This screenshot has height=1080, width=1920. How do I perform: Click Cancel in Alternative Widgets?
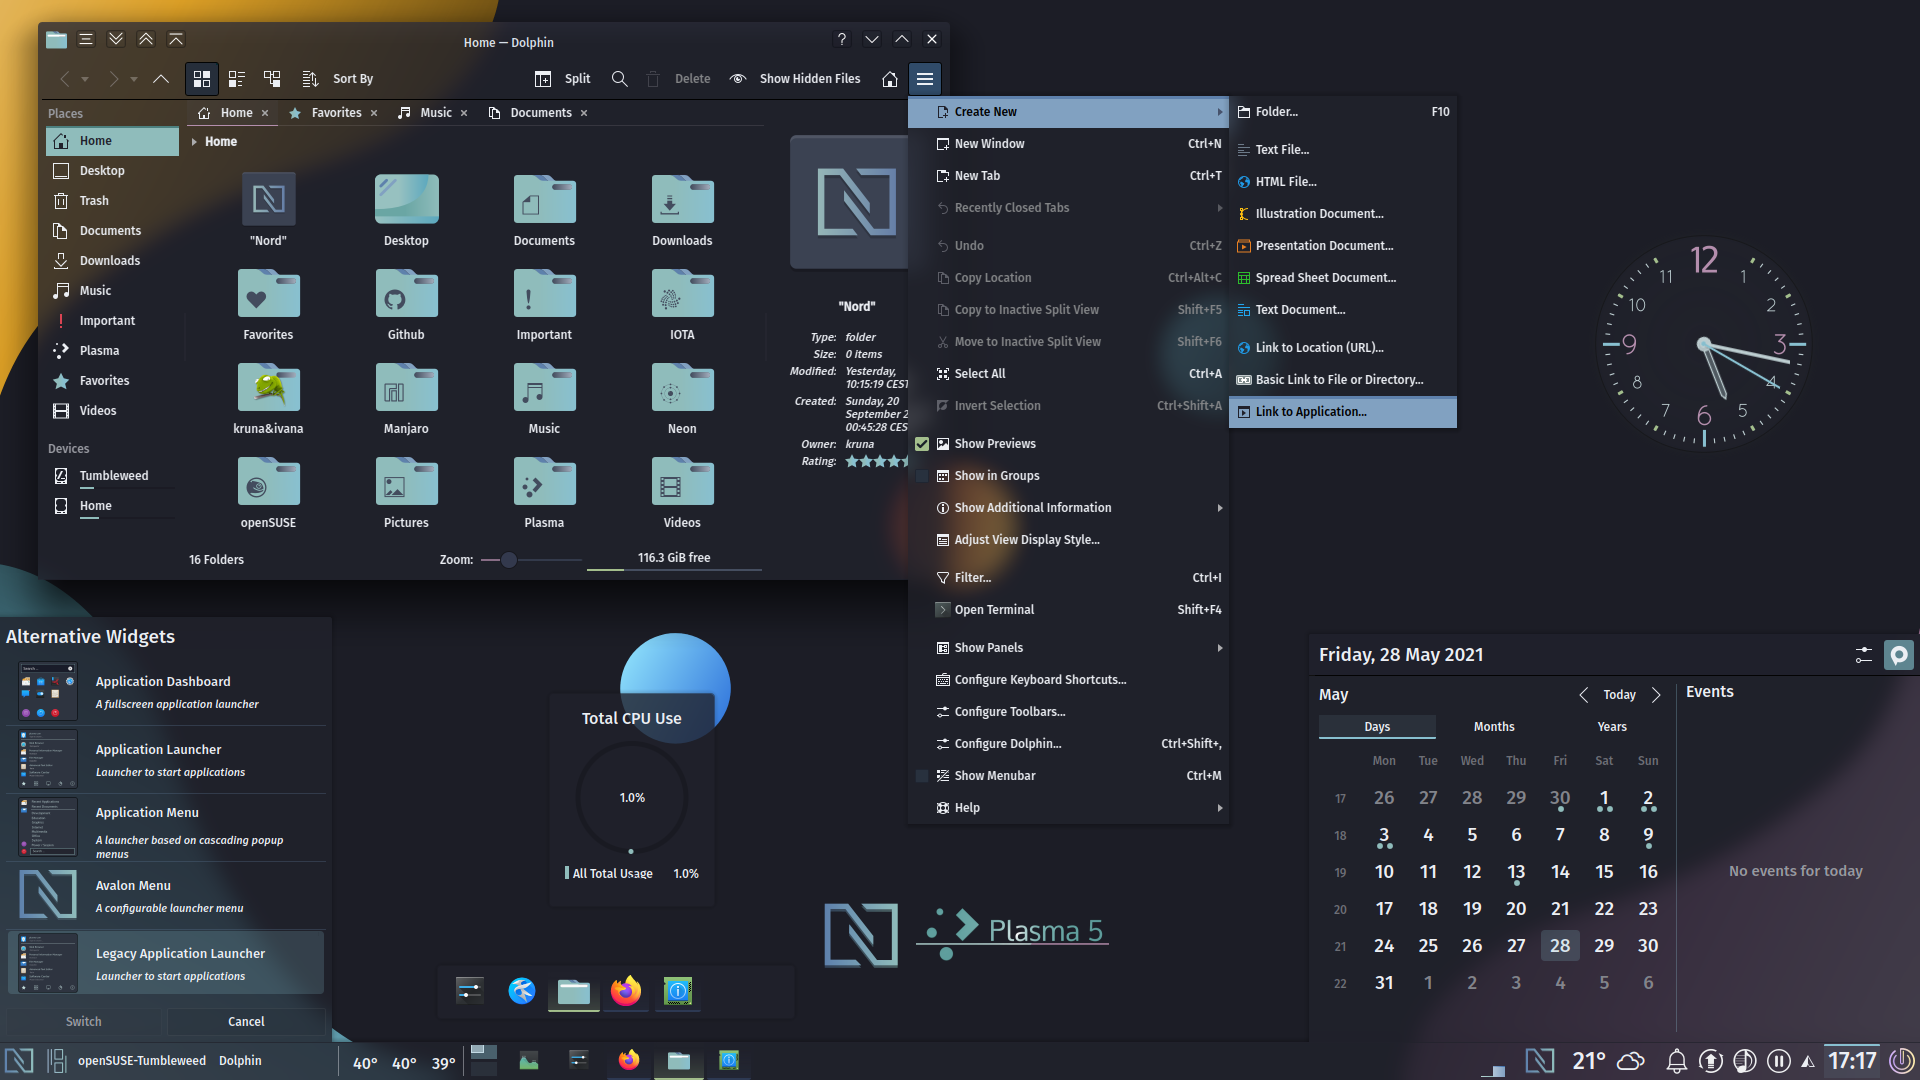tap(246, 1022)
